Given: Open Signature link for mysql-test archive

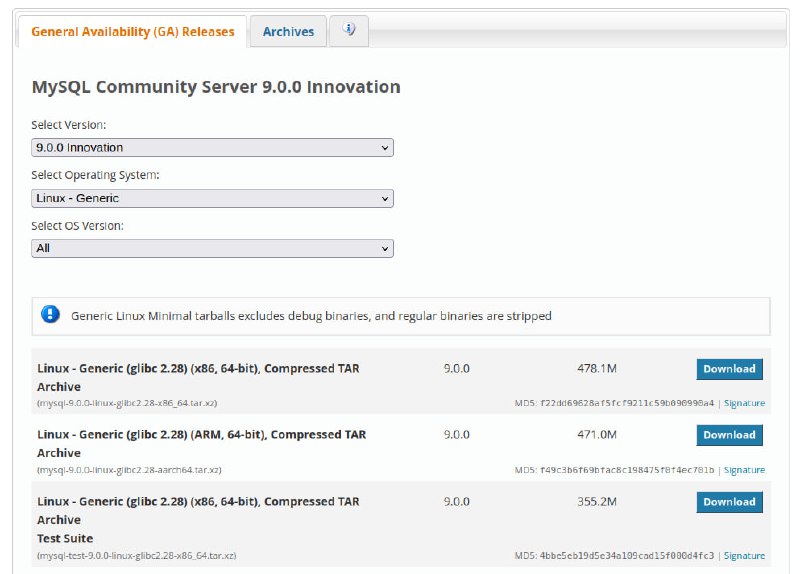Looking at the screenshot, I should pos(744,556).
